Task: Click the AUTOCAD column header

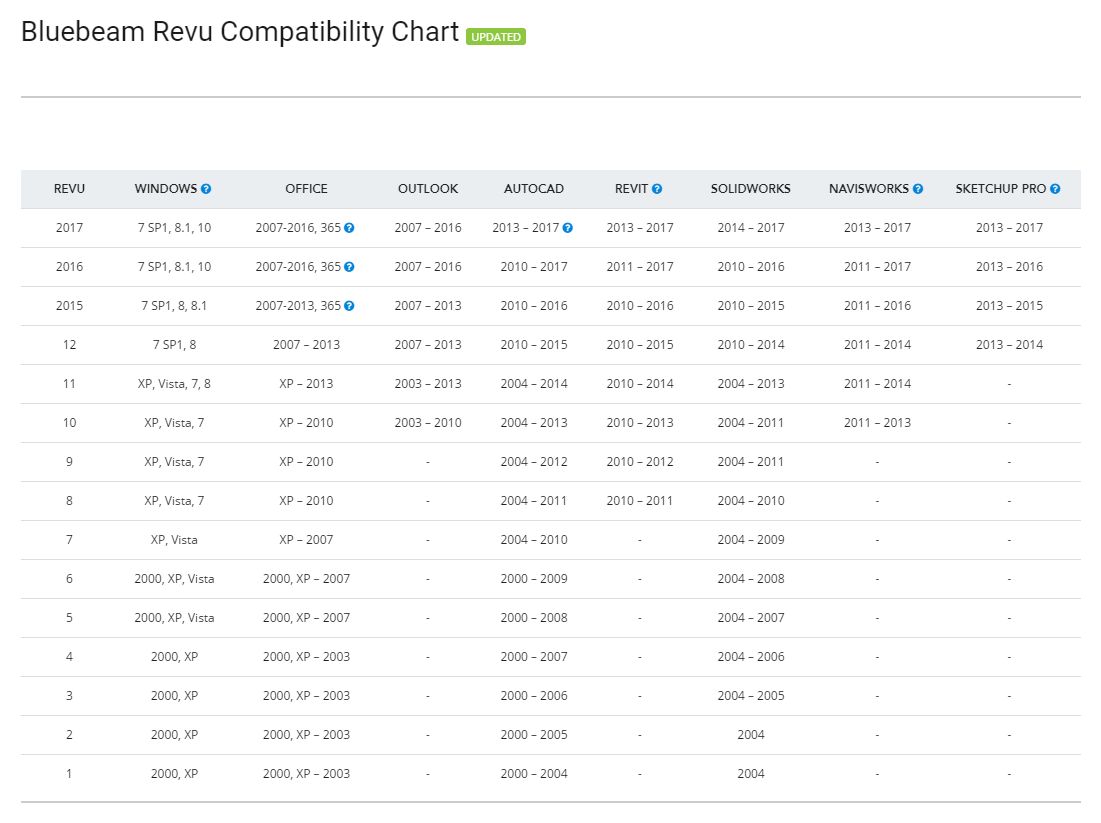Action: coord(534,189)
